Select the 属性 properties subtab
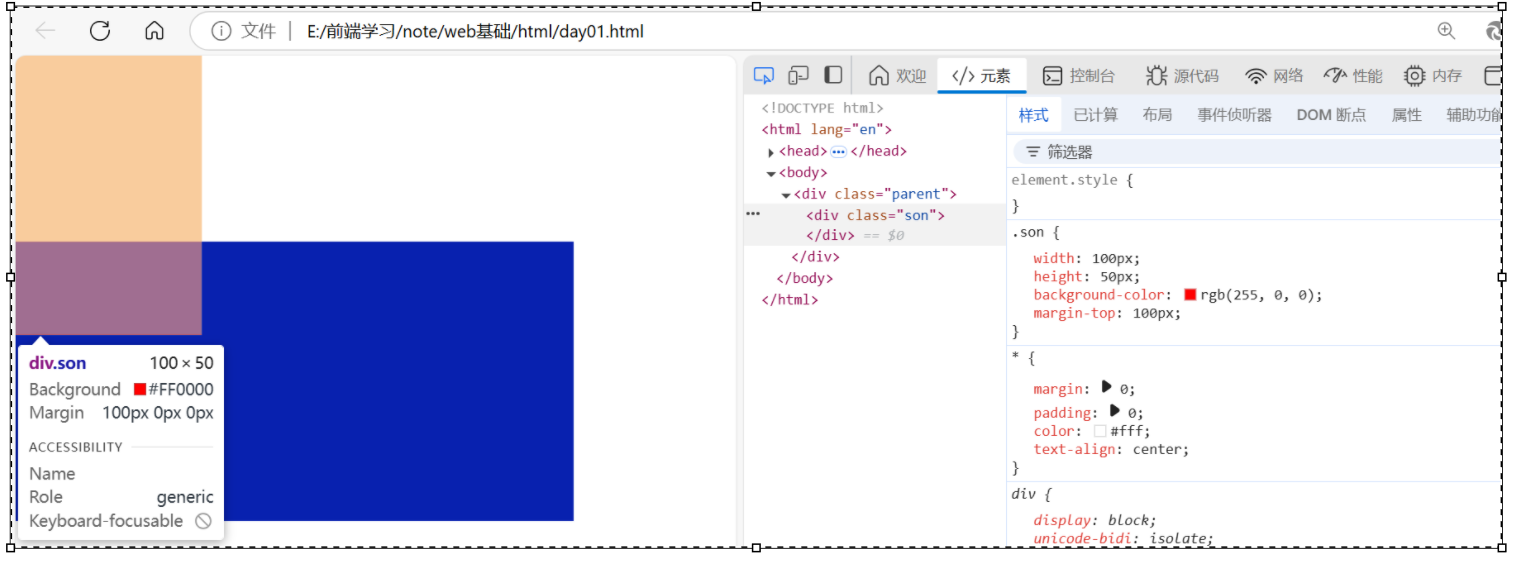The image size is (1514, 561). [1407, 115]
